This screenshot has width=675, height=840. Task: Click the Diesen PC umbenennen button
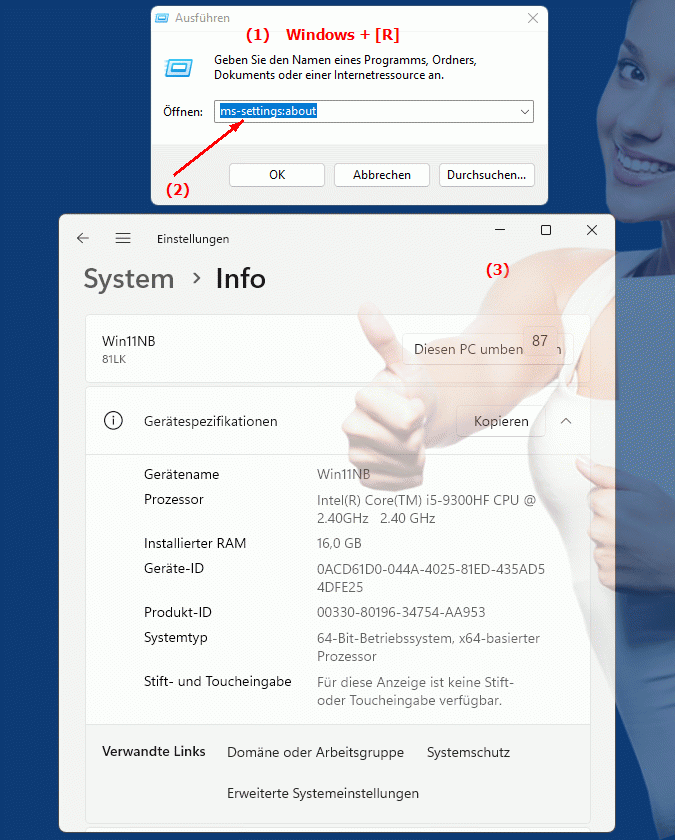488,349
